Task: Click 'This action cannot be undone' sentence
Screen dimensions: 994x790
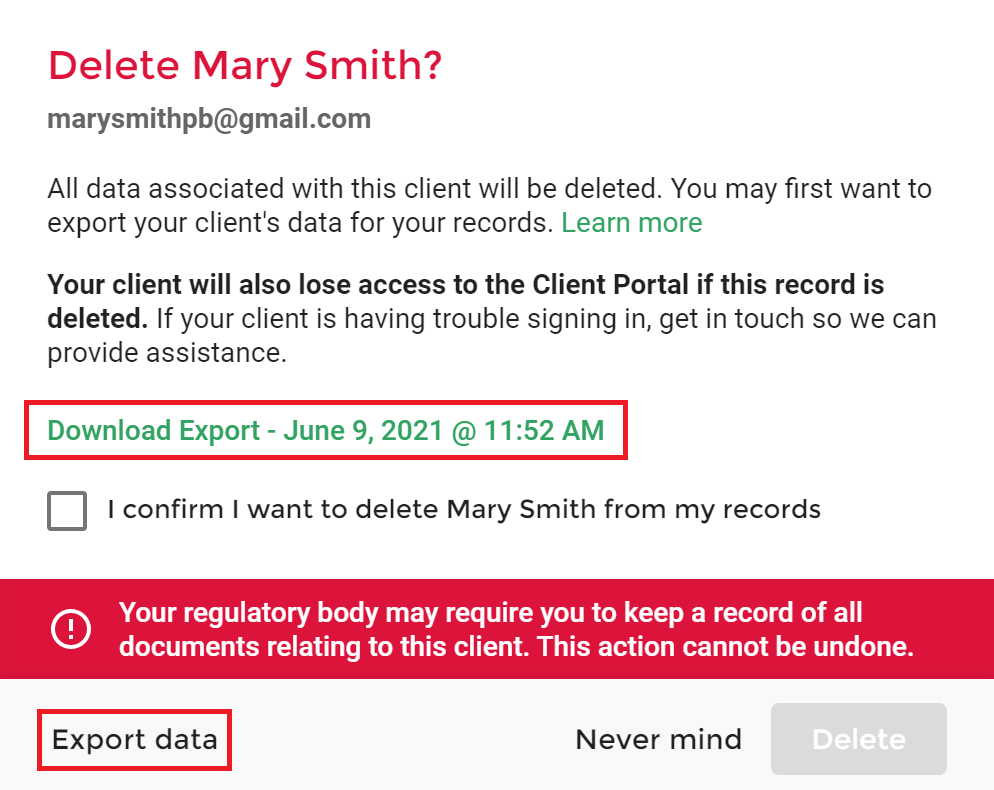Action: pyautogui.click(x=725, y=647)
